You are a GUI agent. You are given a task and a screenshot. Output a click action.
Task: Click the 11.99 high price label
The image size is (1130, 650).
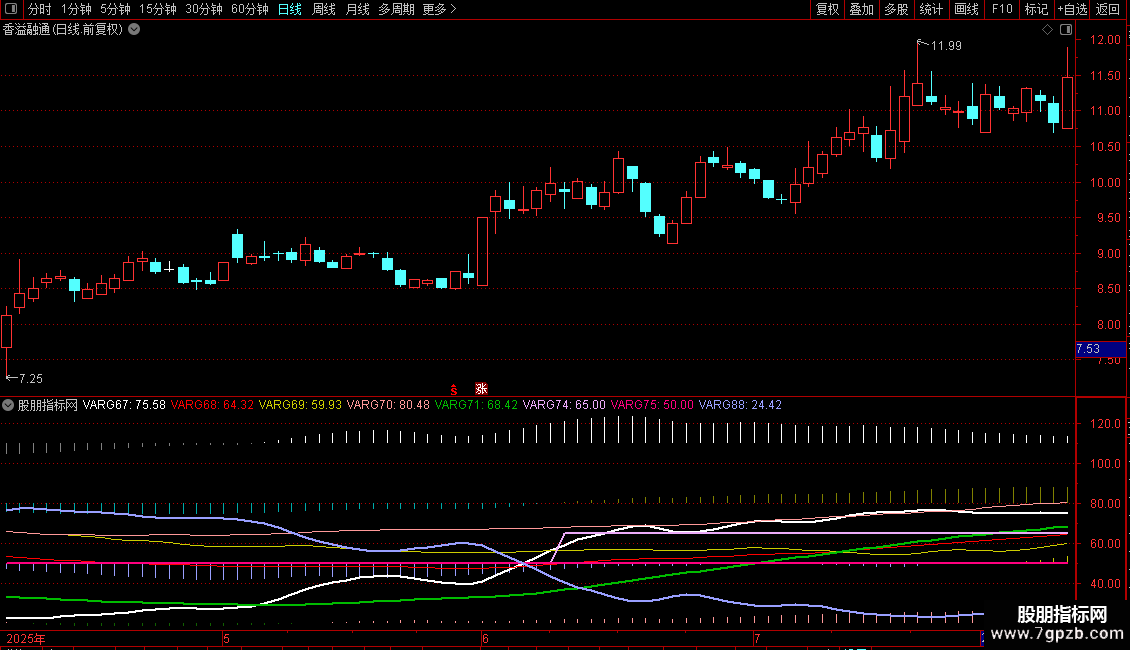pos(946,46)
